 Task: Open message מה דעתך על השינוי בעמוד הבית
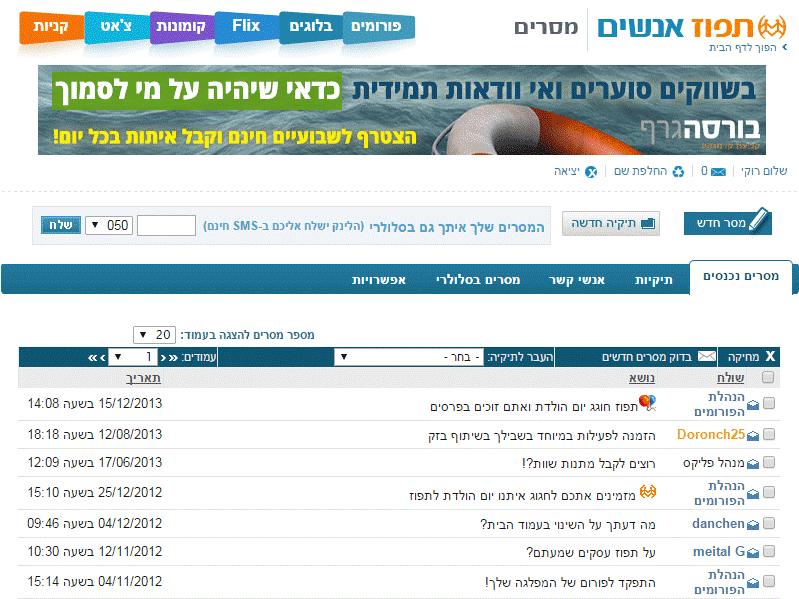568,525
